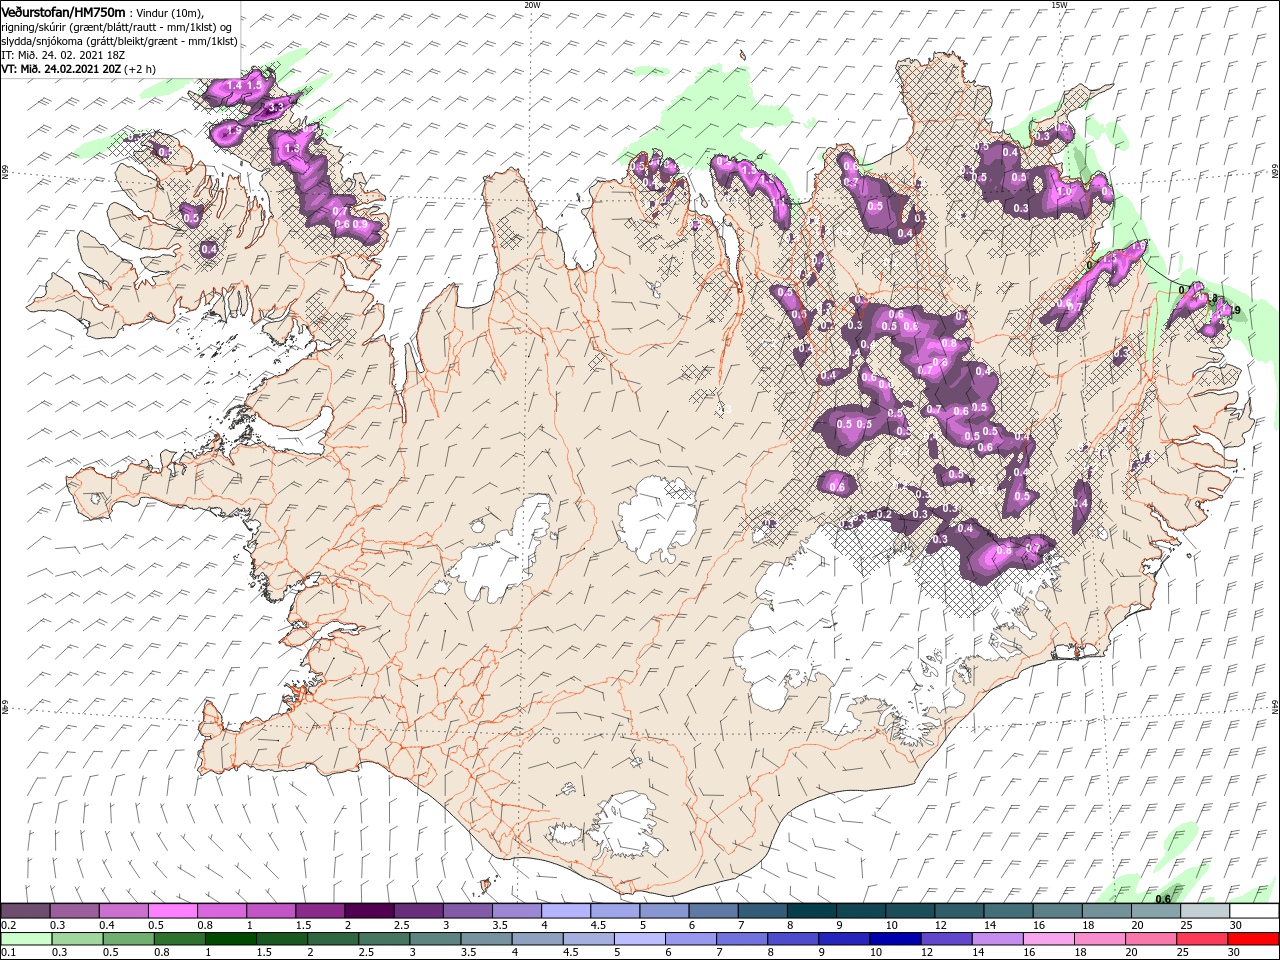
Task: Select the lower scale swatch labeled 0.3
Action: tap(77, 939)
